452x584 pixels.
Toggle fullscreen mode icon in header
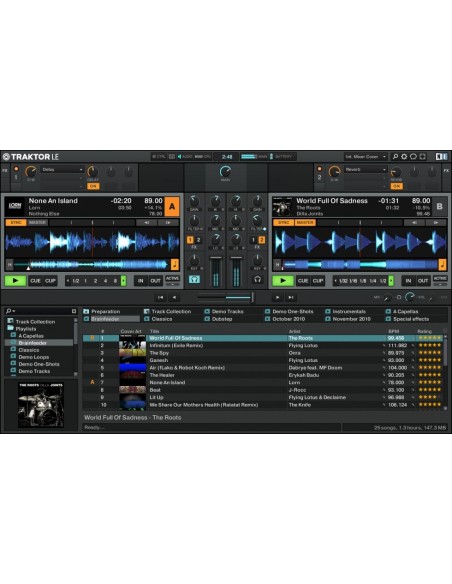422,157
